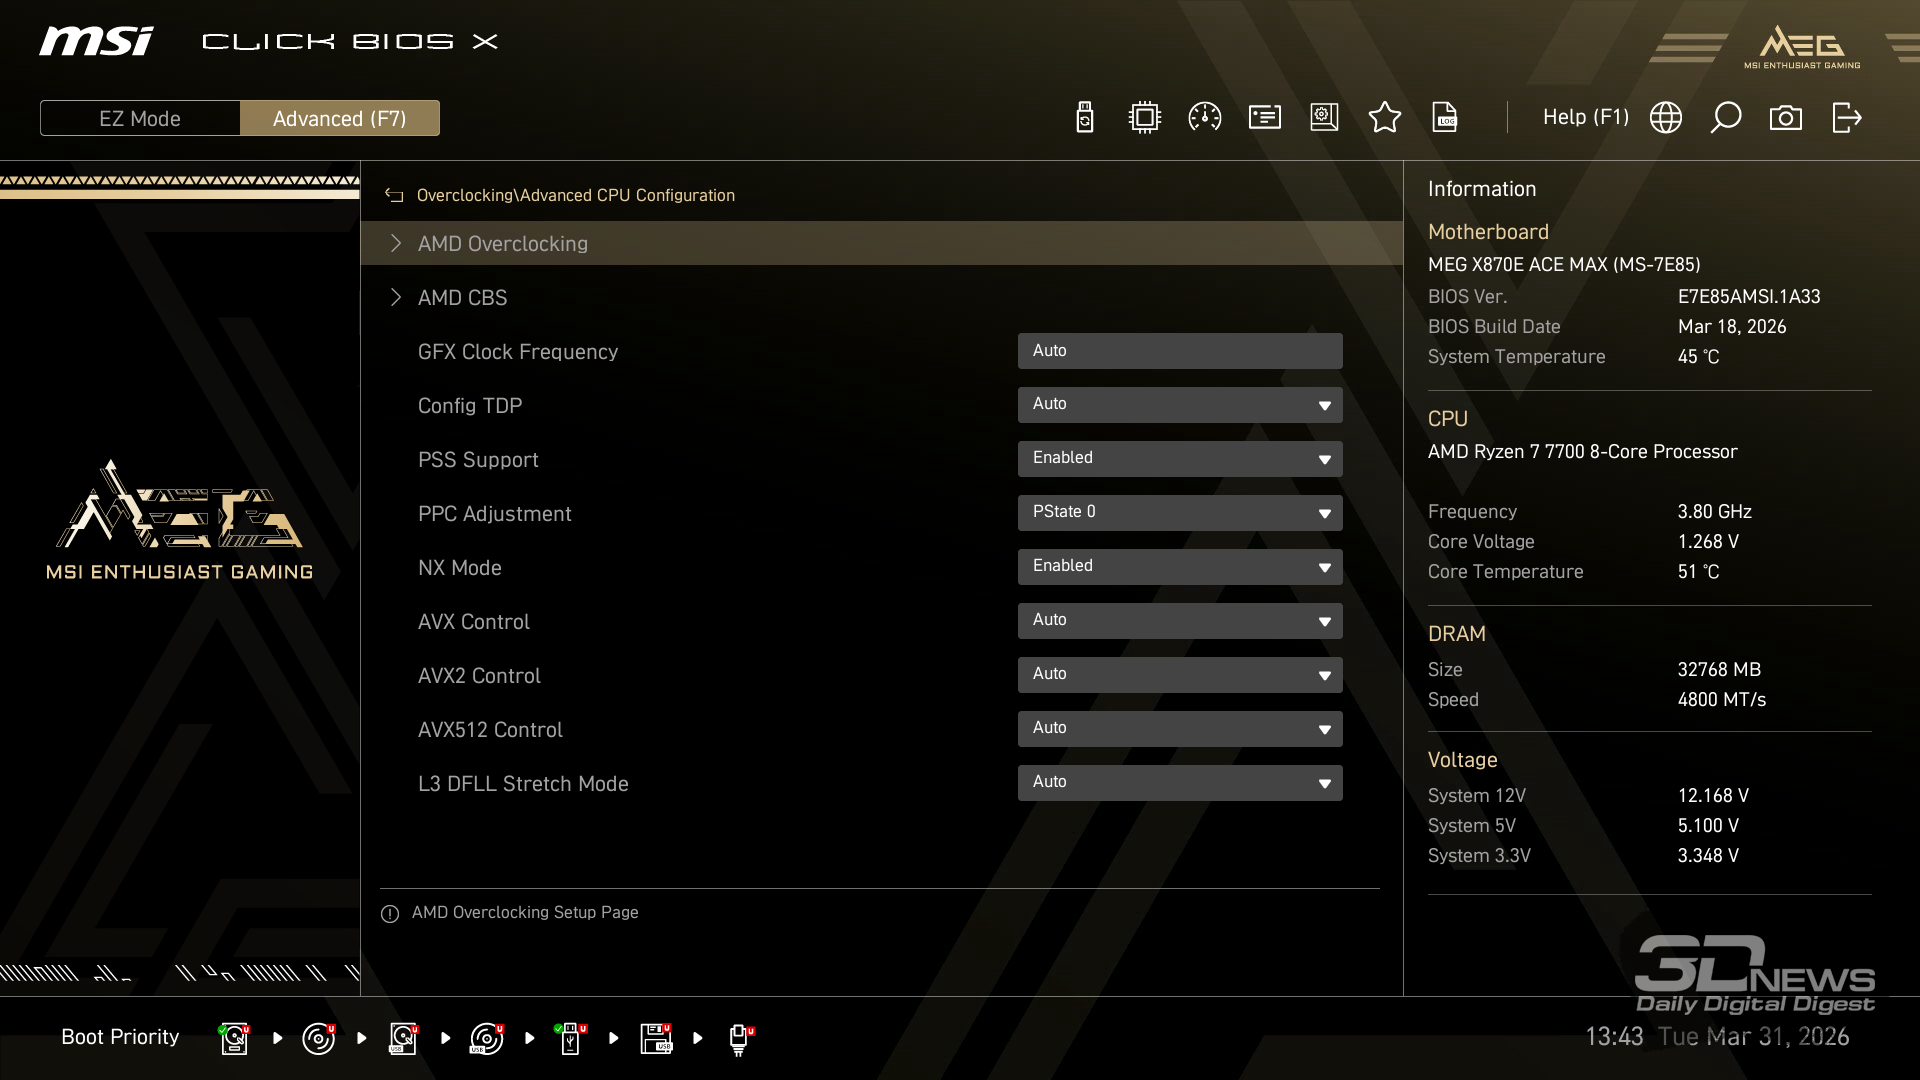The height and width of the screenshot is (1080, 1920).
Task: Click Help (F1) button
Action: coord(1585,118)
